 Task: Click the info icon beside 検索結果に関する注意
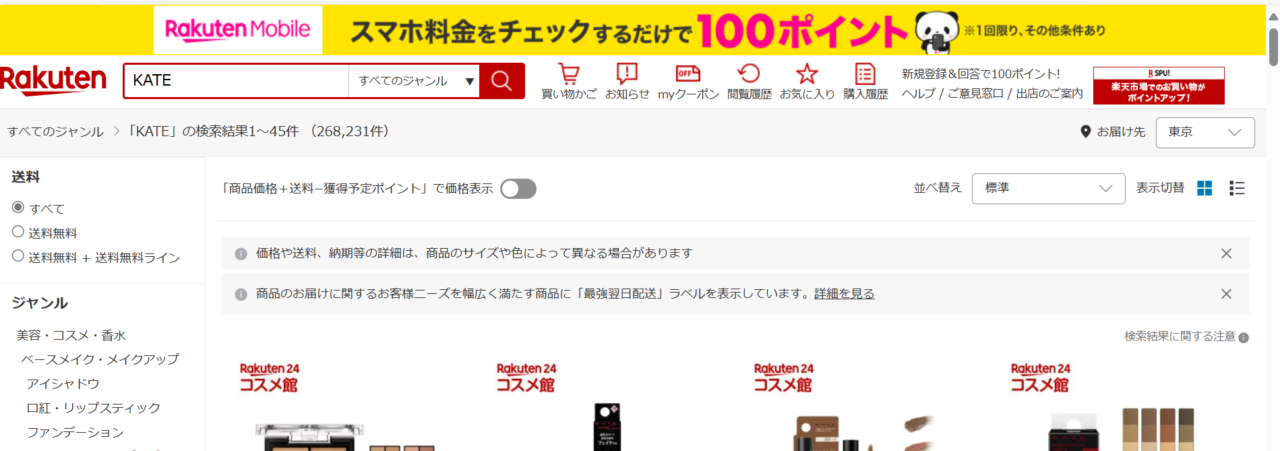pyautogui.click(x=1244, y=338)
